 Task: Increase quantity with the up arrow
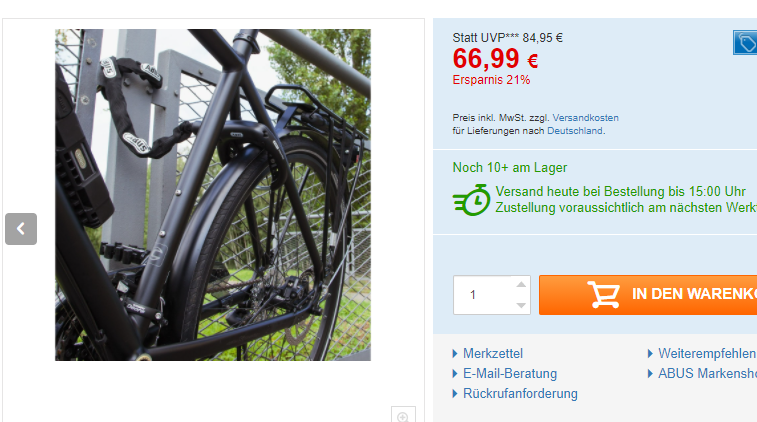point(521,284)
